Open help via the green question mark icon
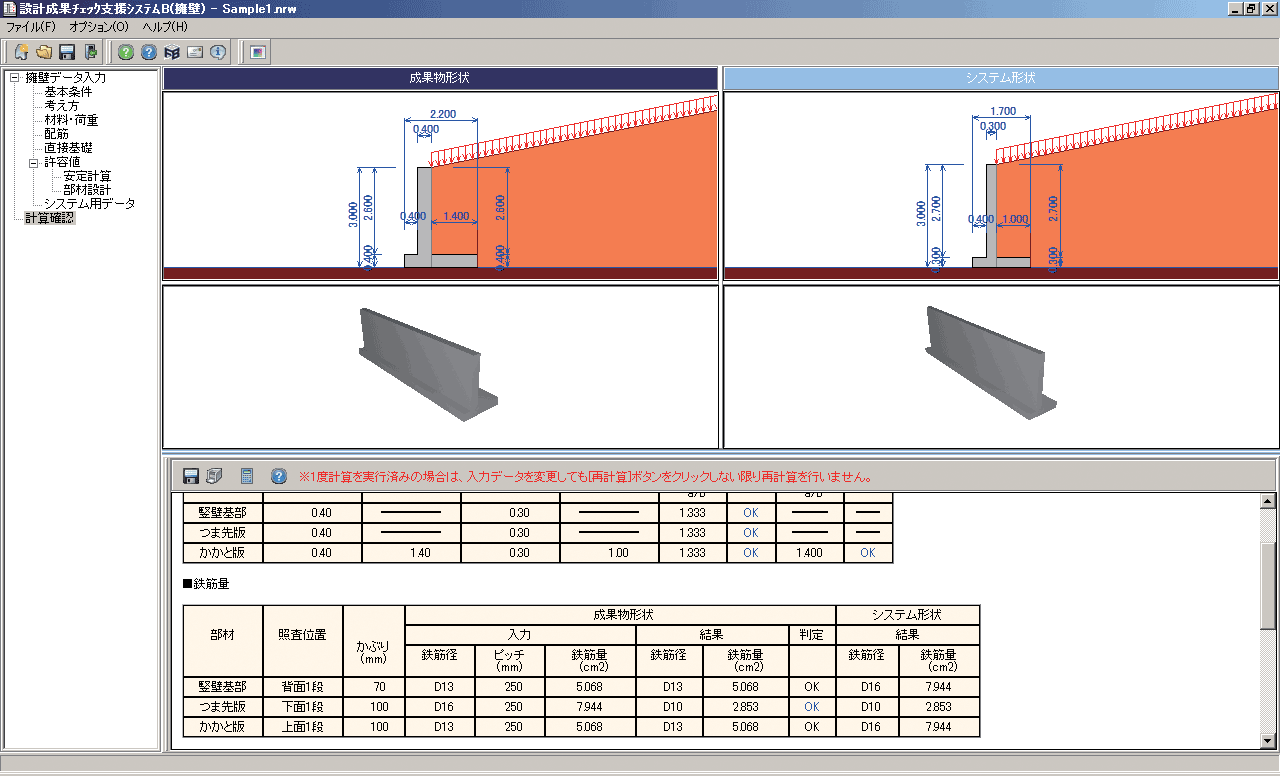The height and width of the screenshot is (776, 1280). pyautogui.click(x=126, y=53)
